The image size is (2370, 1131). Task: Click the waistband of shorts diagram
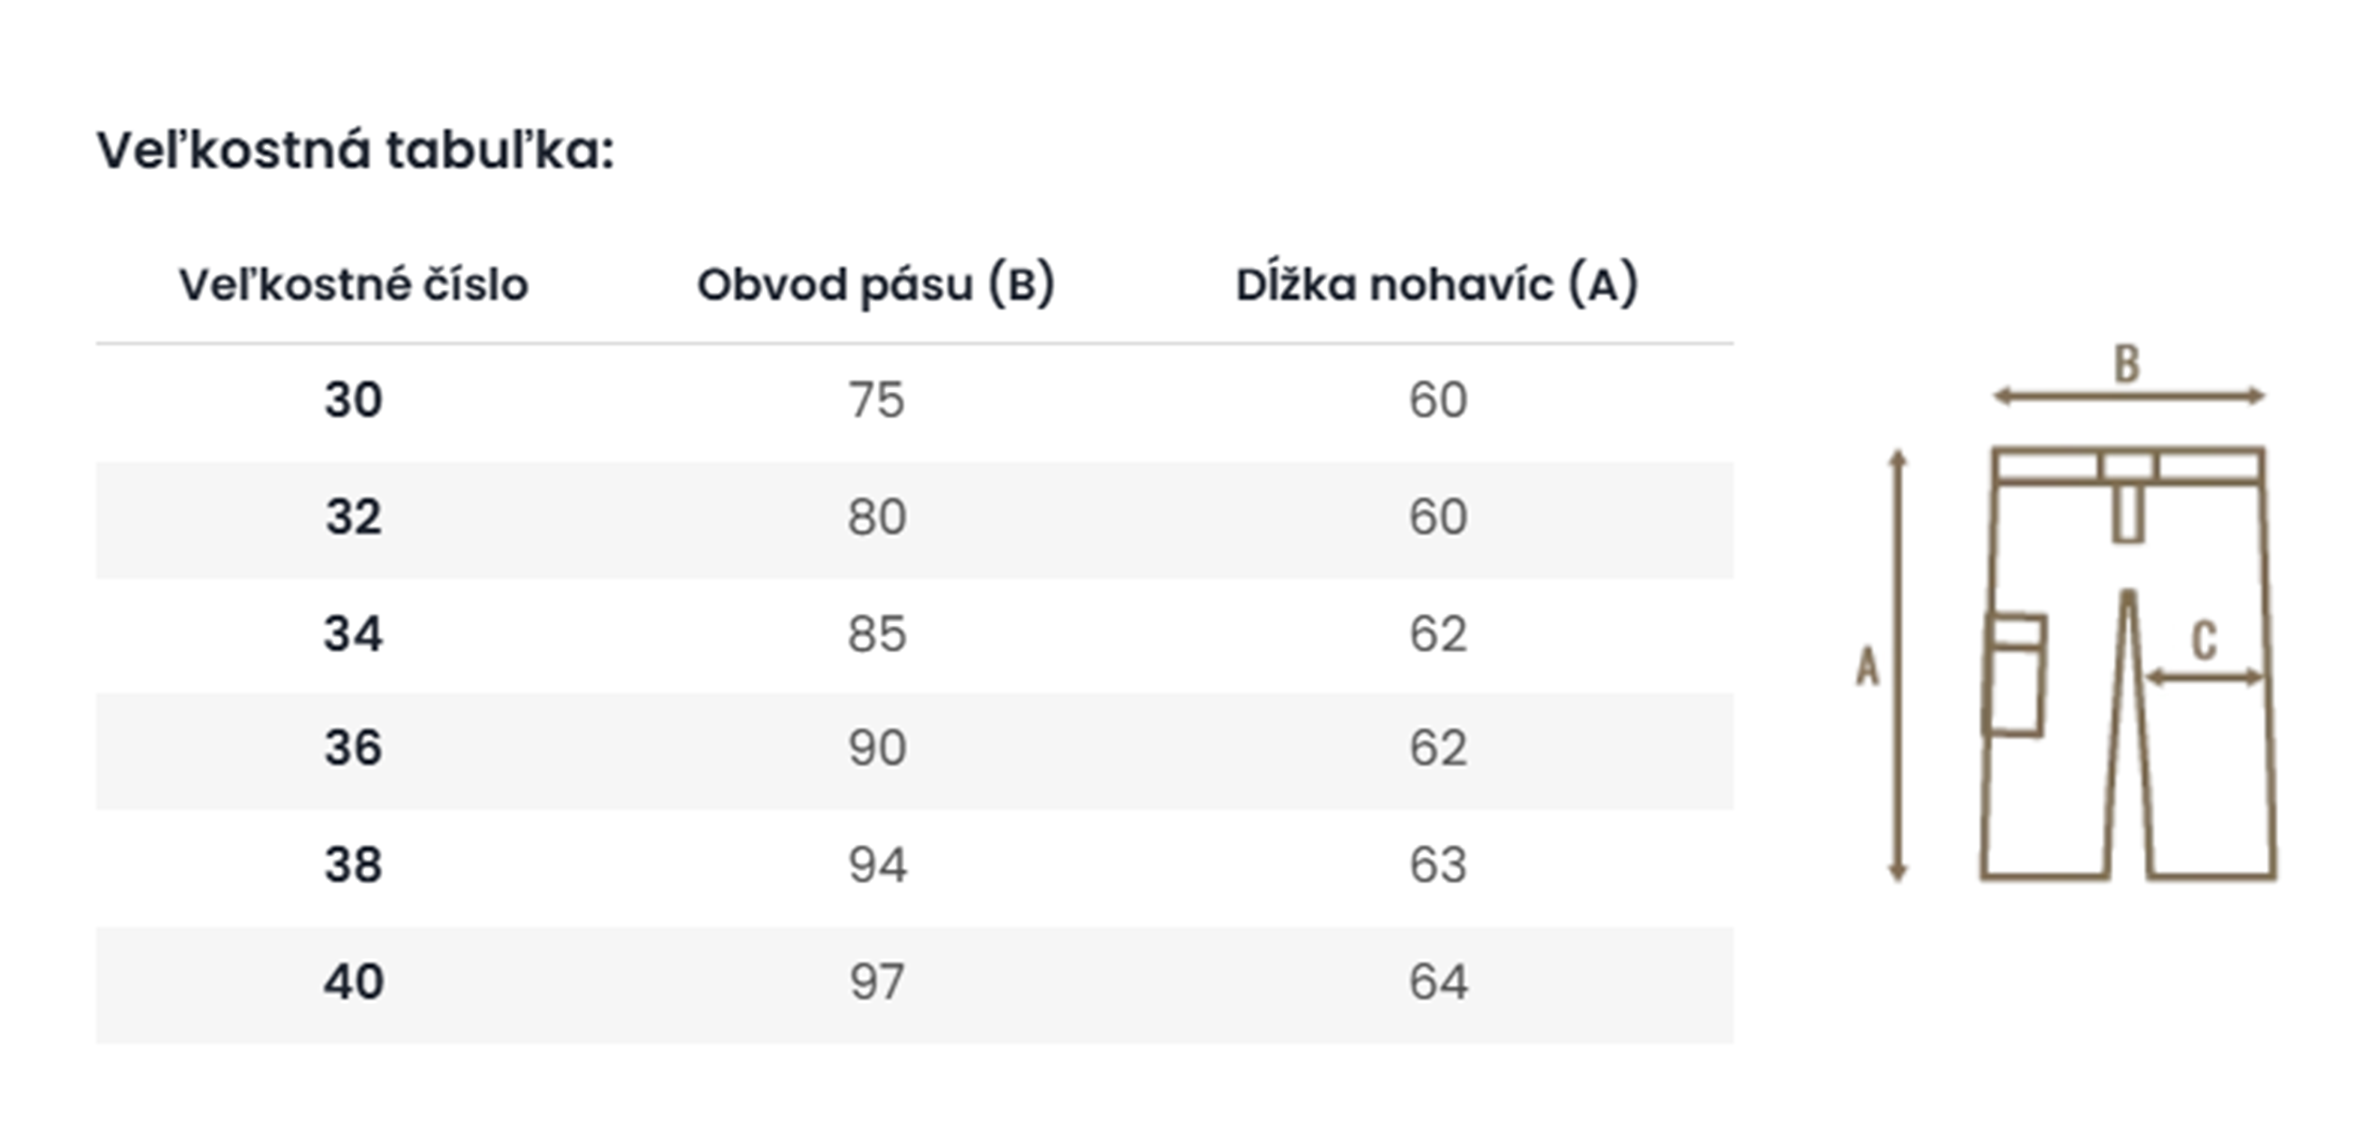pos(2128,466)
